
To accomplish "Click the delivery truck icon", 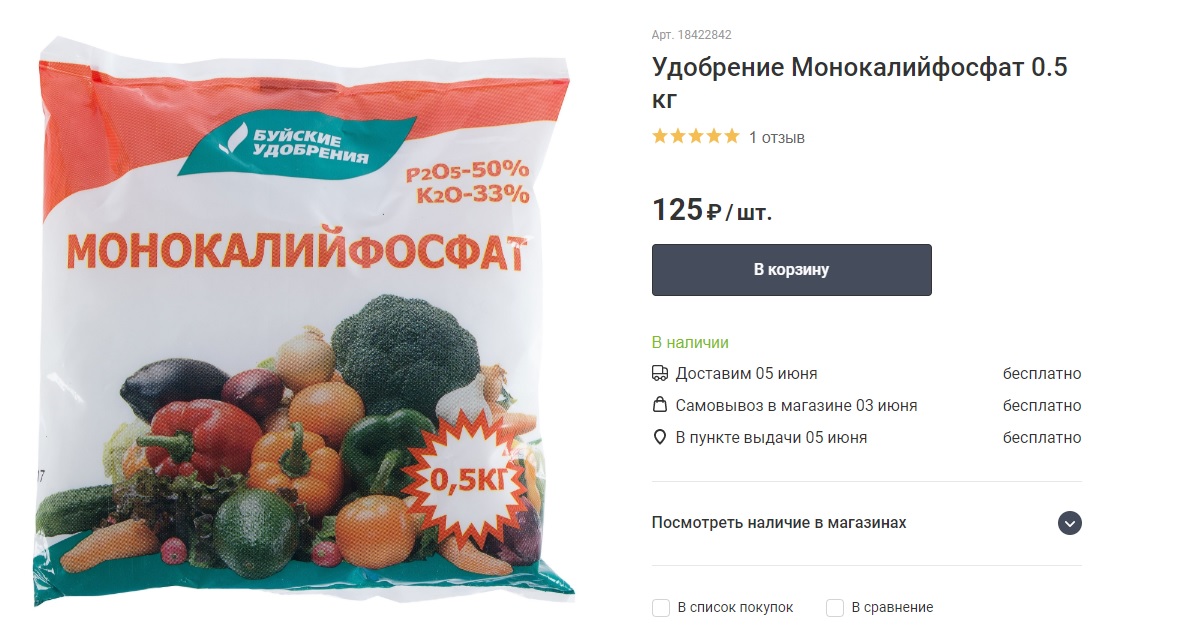I will pyautogui.click(x=660, y=374).
